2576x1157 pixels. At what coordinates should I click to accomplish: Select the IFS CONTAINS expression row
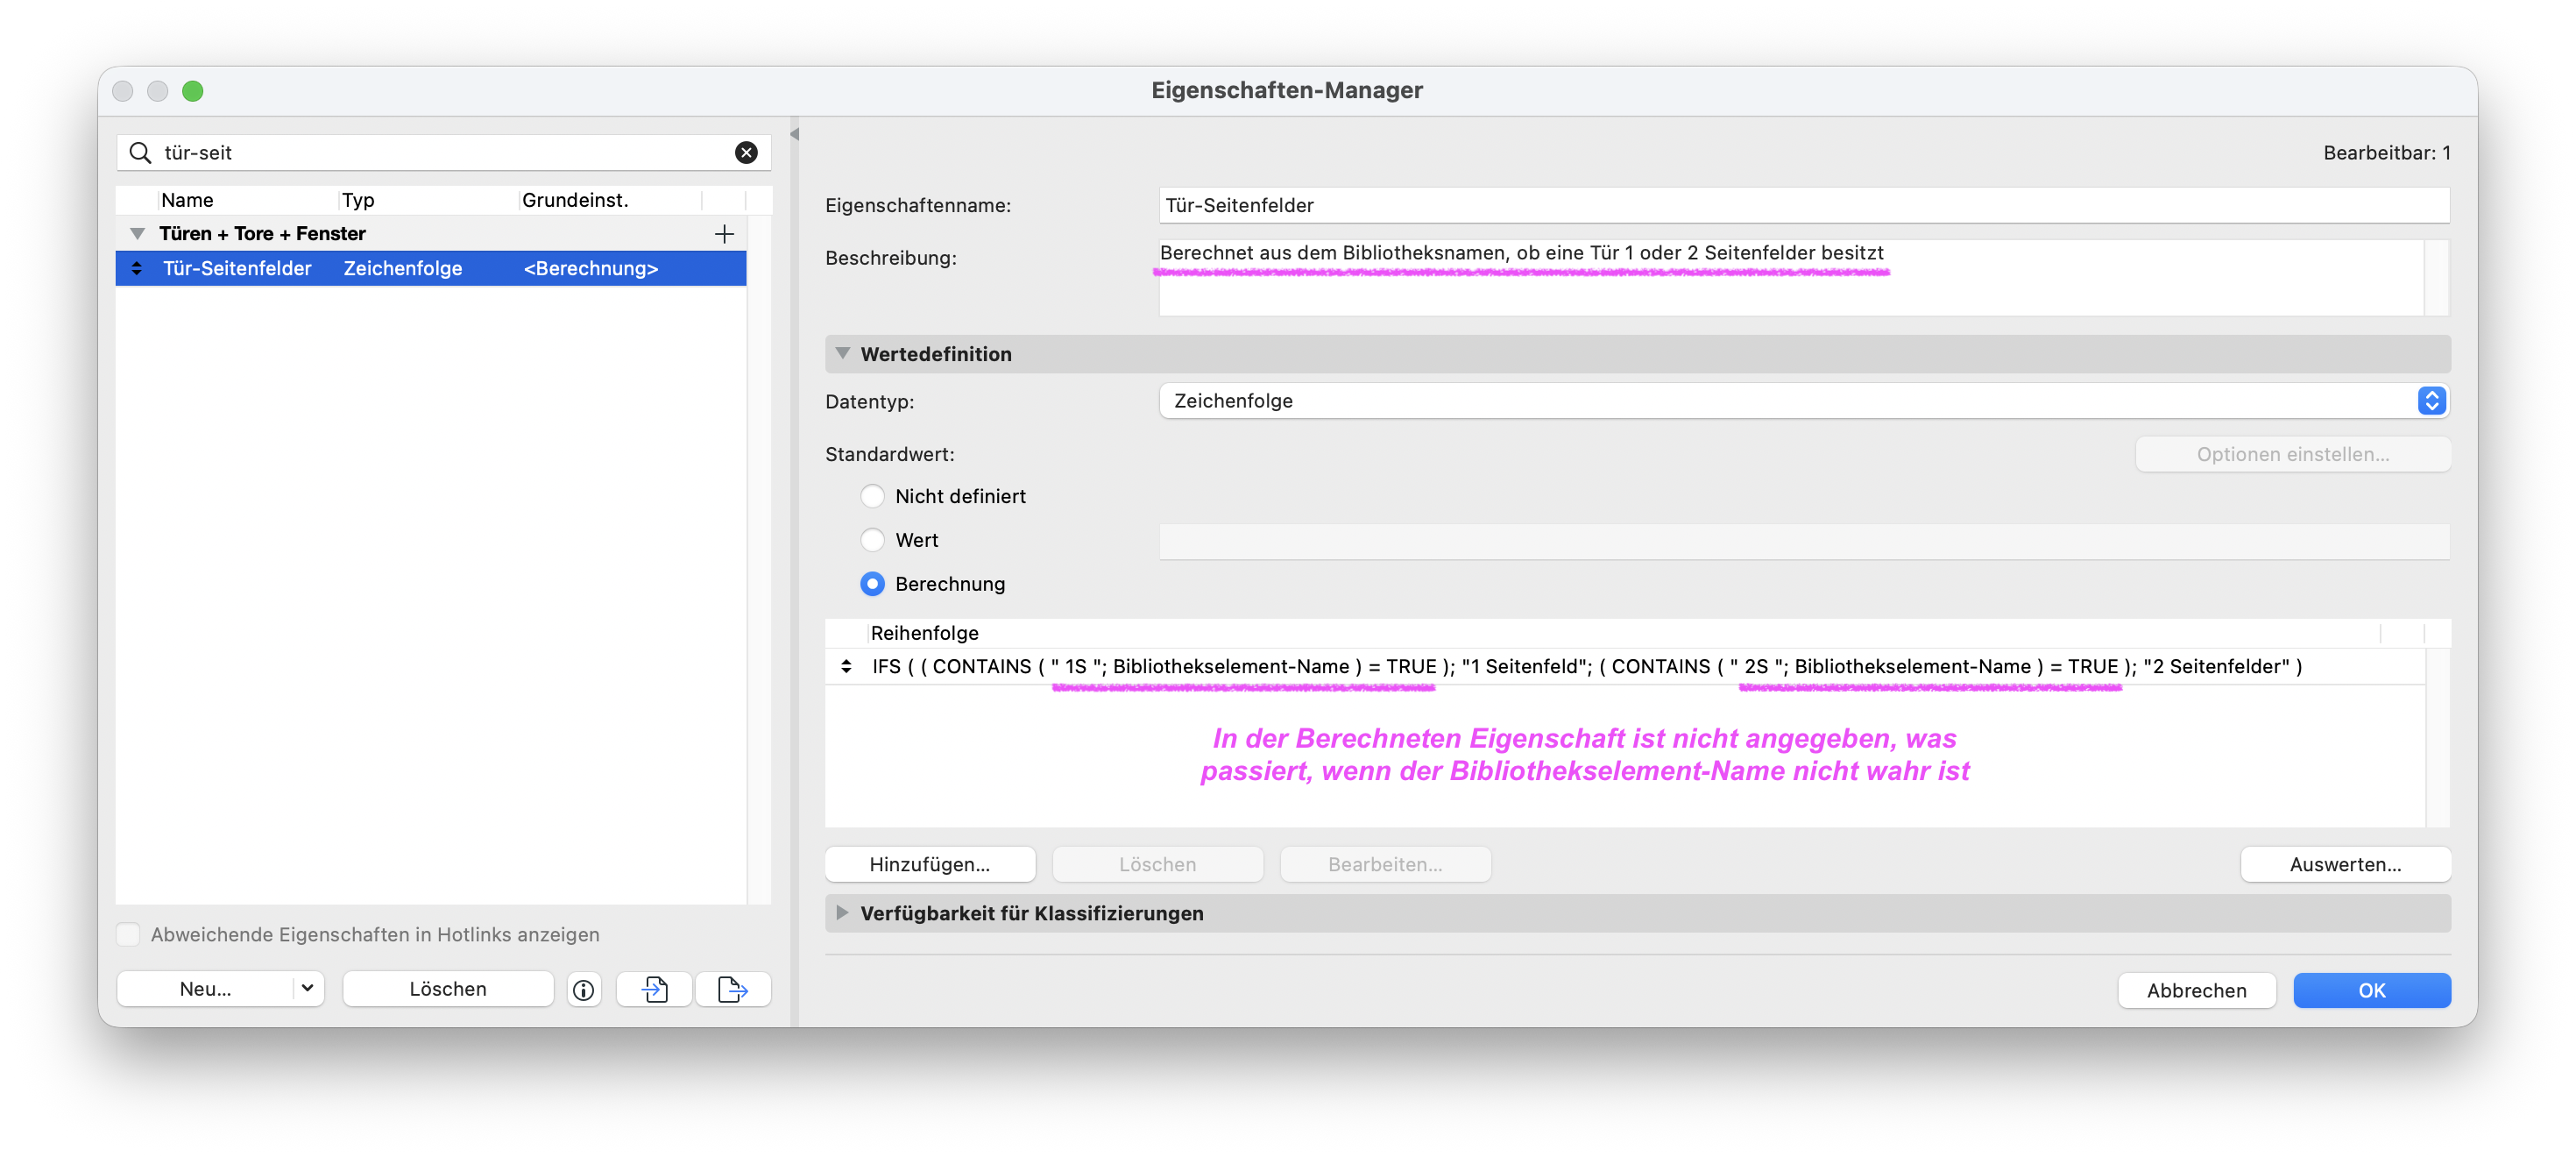tap(1626, 666)
